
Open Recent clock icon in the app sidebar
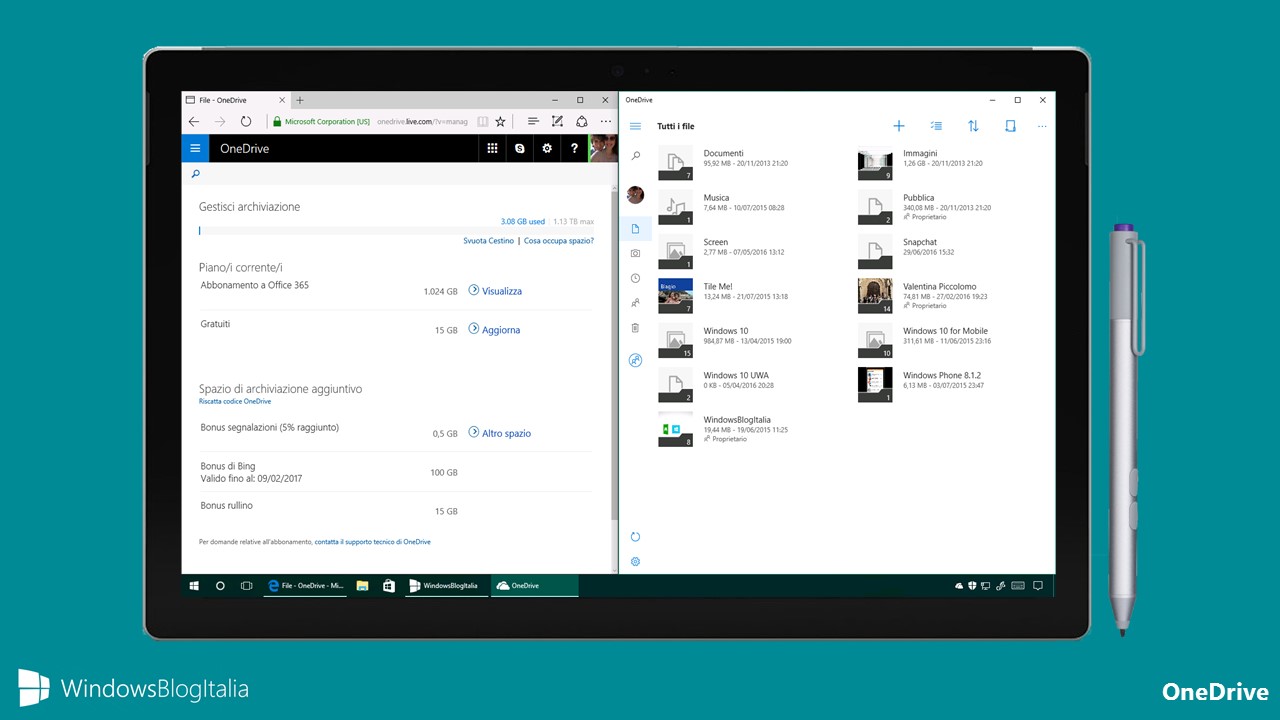click(x=635, y=278)
